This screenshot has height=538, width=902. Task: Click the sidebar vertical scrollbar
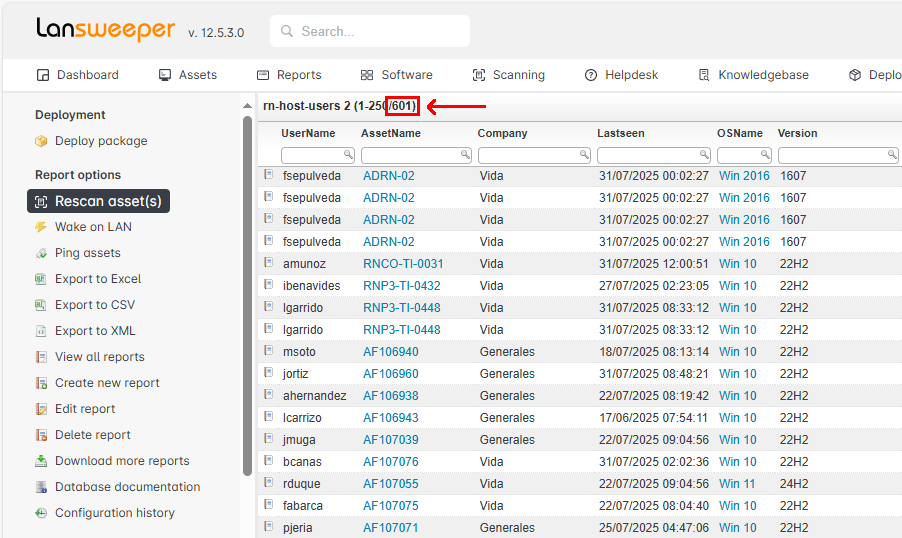point(247,300)
